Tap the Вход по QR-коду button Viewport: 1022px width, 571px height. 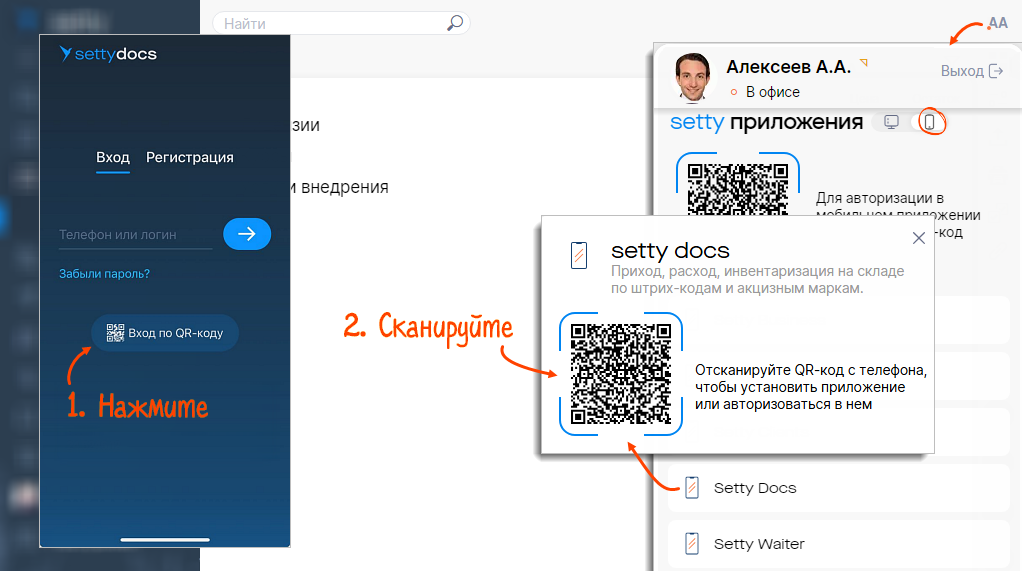pyautogui.click(x=165, y=333)
